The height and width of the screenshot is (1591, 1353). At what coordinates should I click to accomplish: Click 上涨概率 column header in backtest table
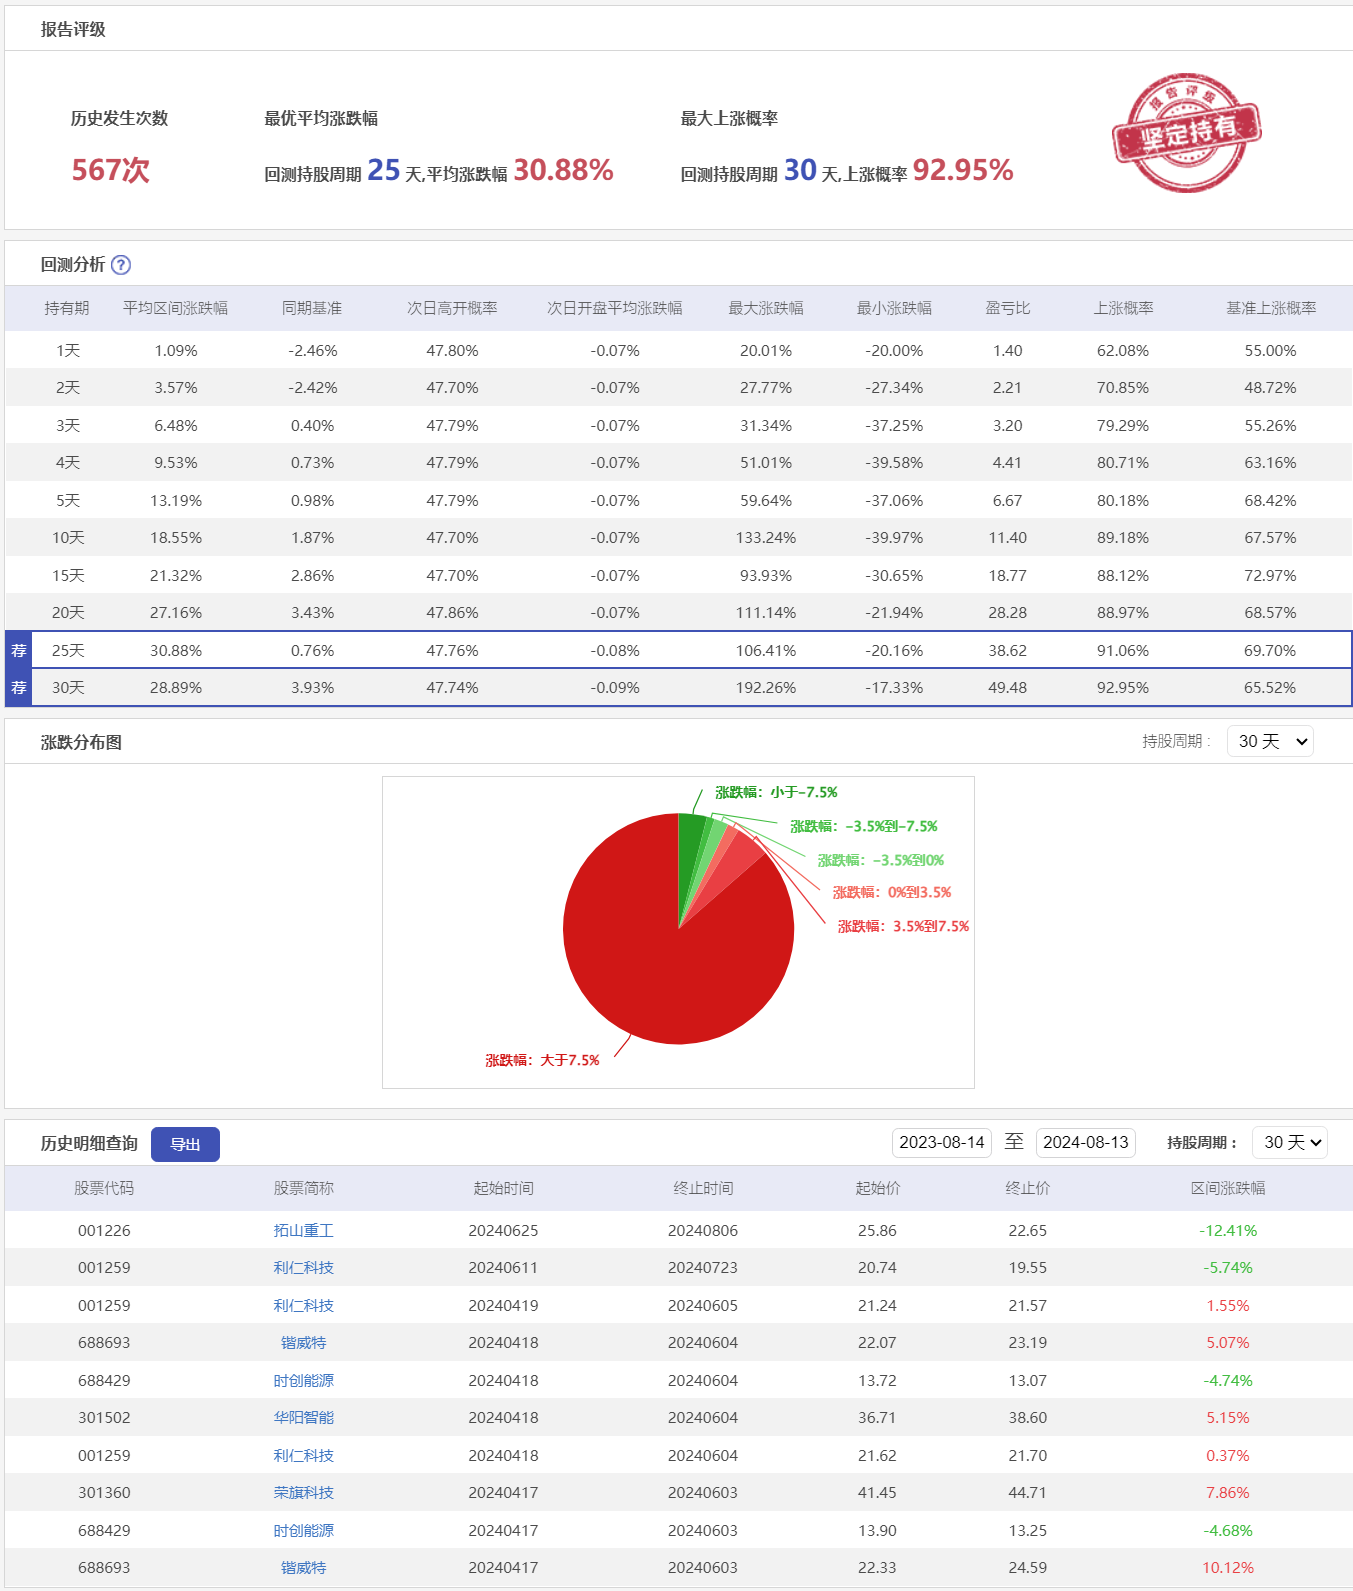[1123, 308]
